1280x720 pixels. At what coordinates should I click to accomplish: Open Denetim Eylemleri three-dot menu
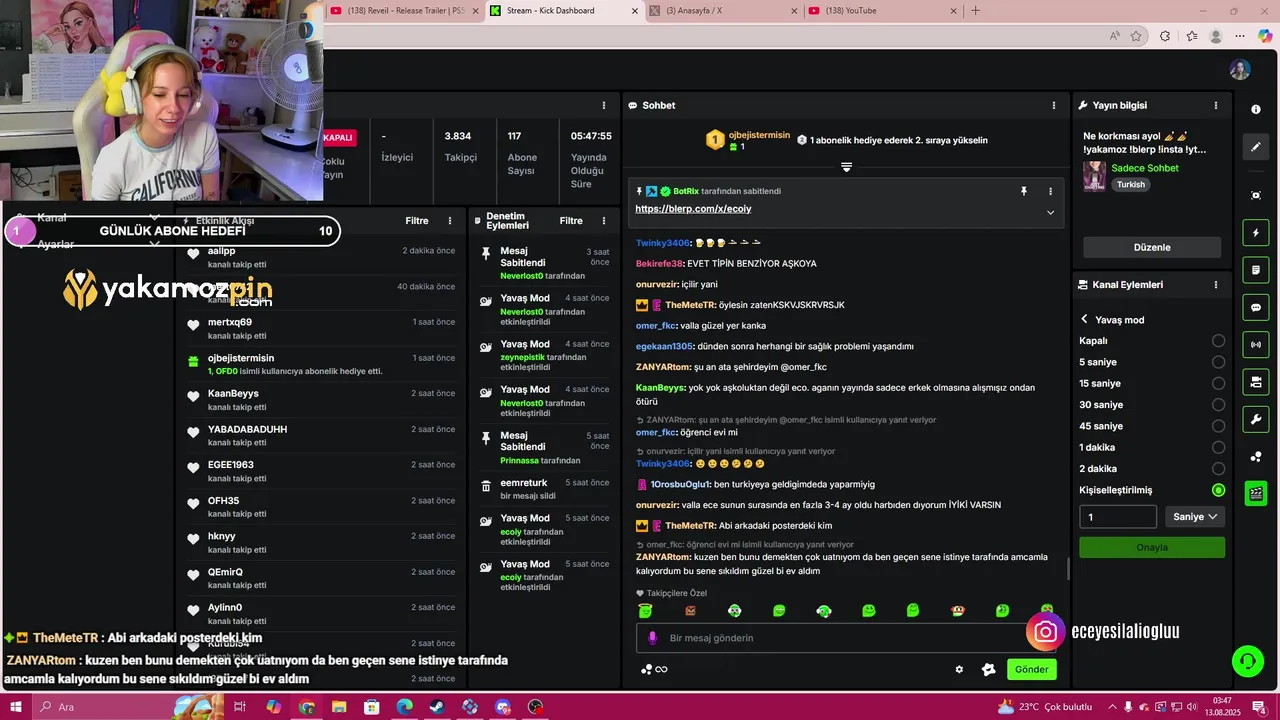(603, 221)
